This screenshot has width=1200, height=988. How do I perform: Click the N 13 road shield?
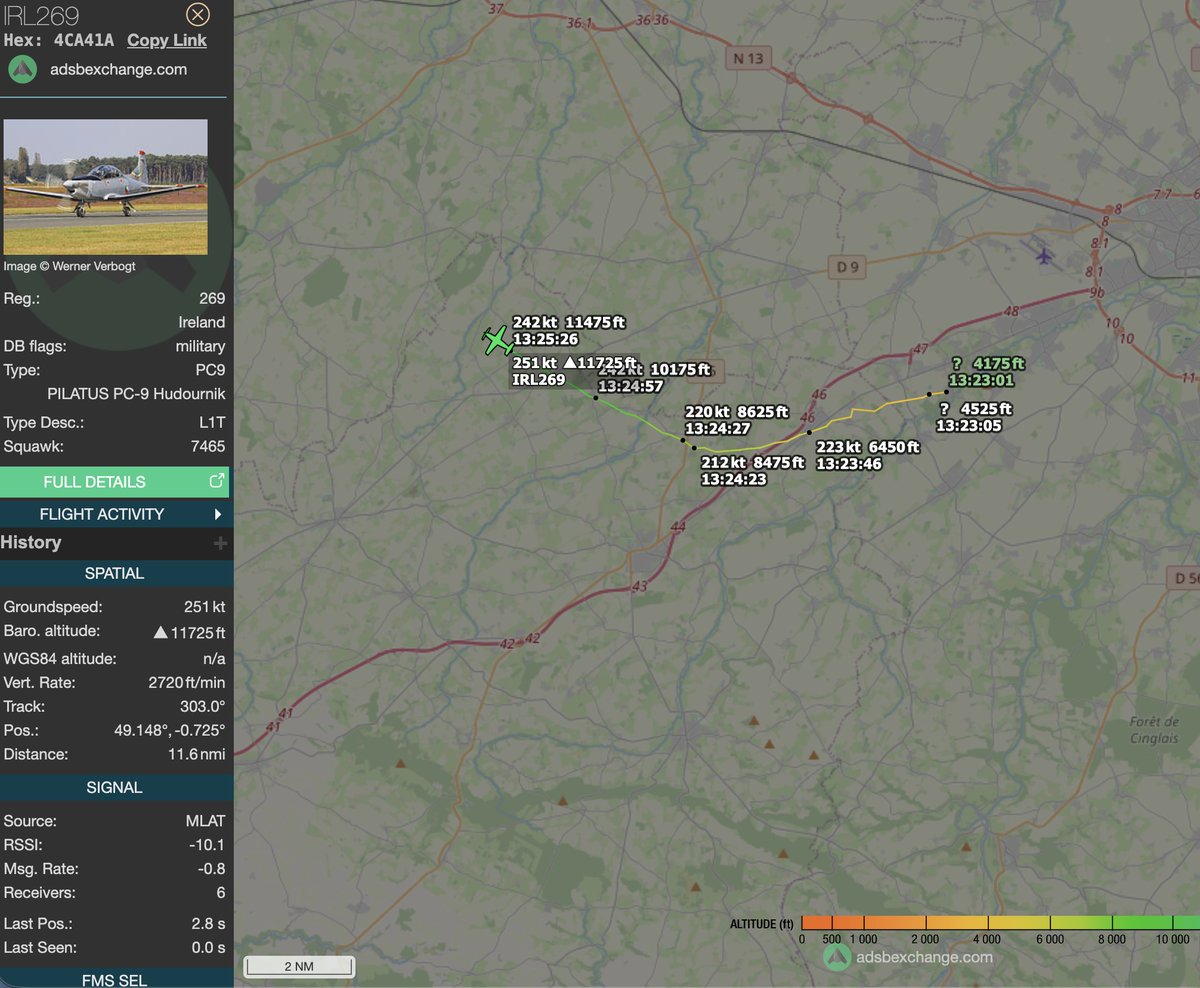coord(747,59)
